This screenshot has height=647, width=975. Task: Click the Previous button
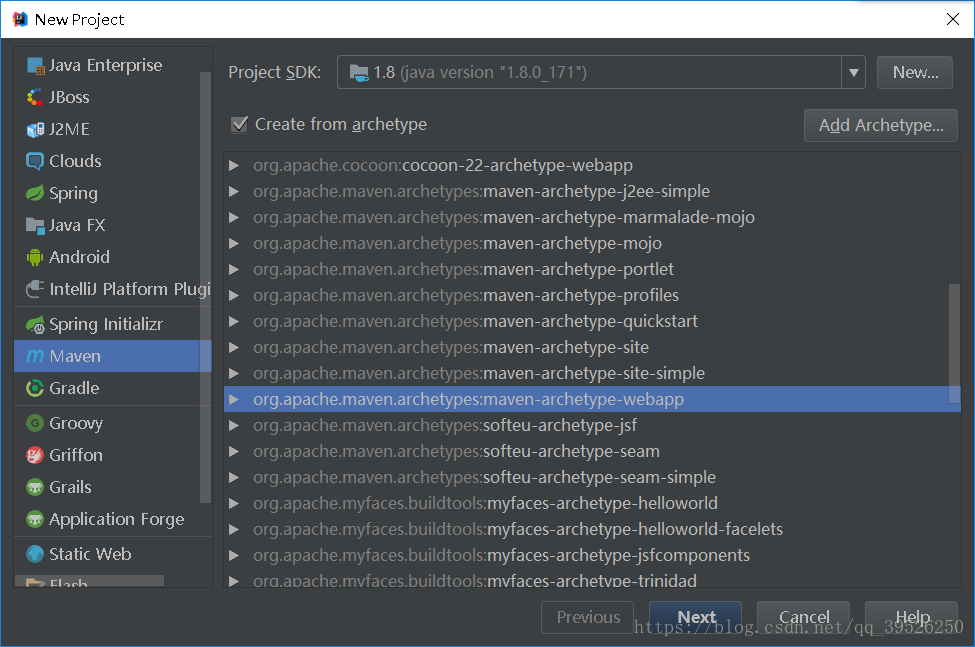(588, 617)
